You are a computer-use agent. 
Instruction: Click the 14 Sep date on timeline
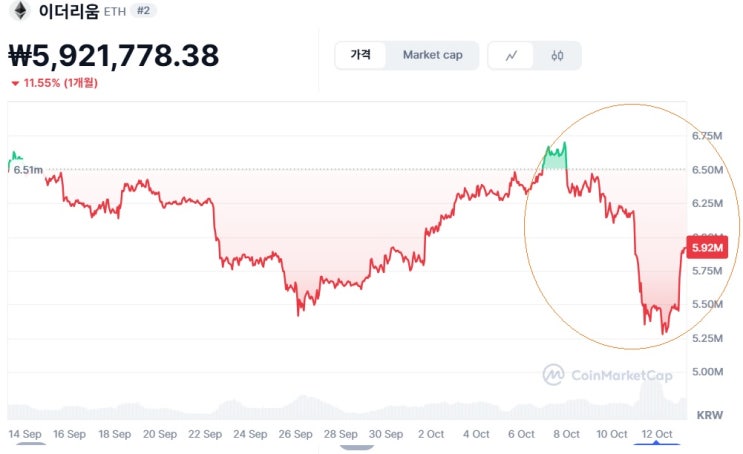[x=24, y=434]
